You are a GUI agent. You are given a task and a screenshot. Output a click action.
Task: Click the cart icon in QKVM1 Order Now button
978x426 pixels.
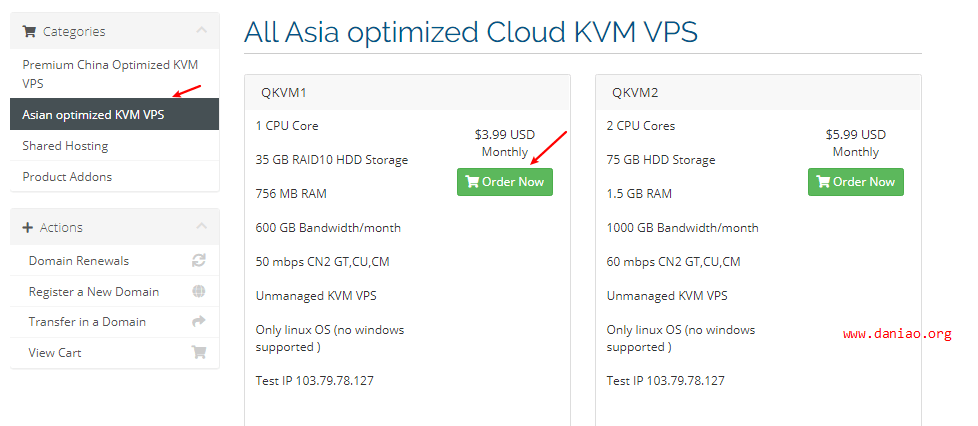[x=472, y=182]
